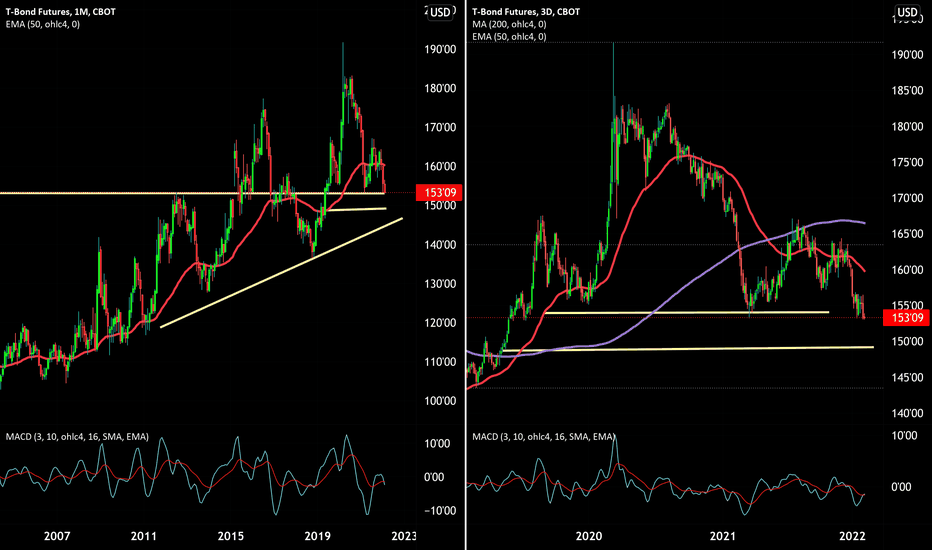Click the 153'09 price label on left chart
The width and height of the screenshot is (932, 550).
click(439, 193)
